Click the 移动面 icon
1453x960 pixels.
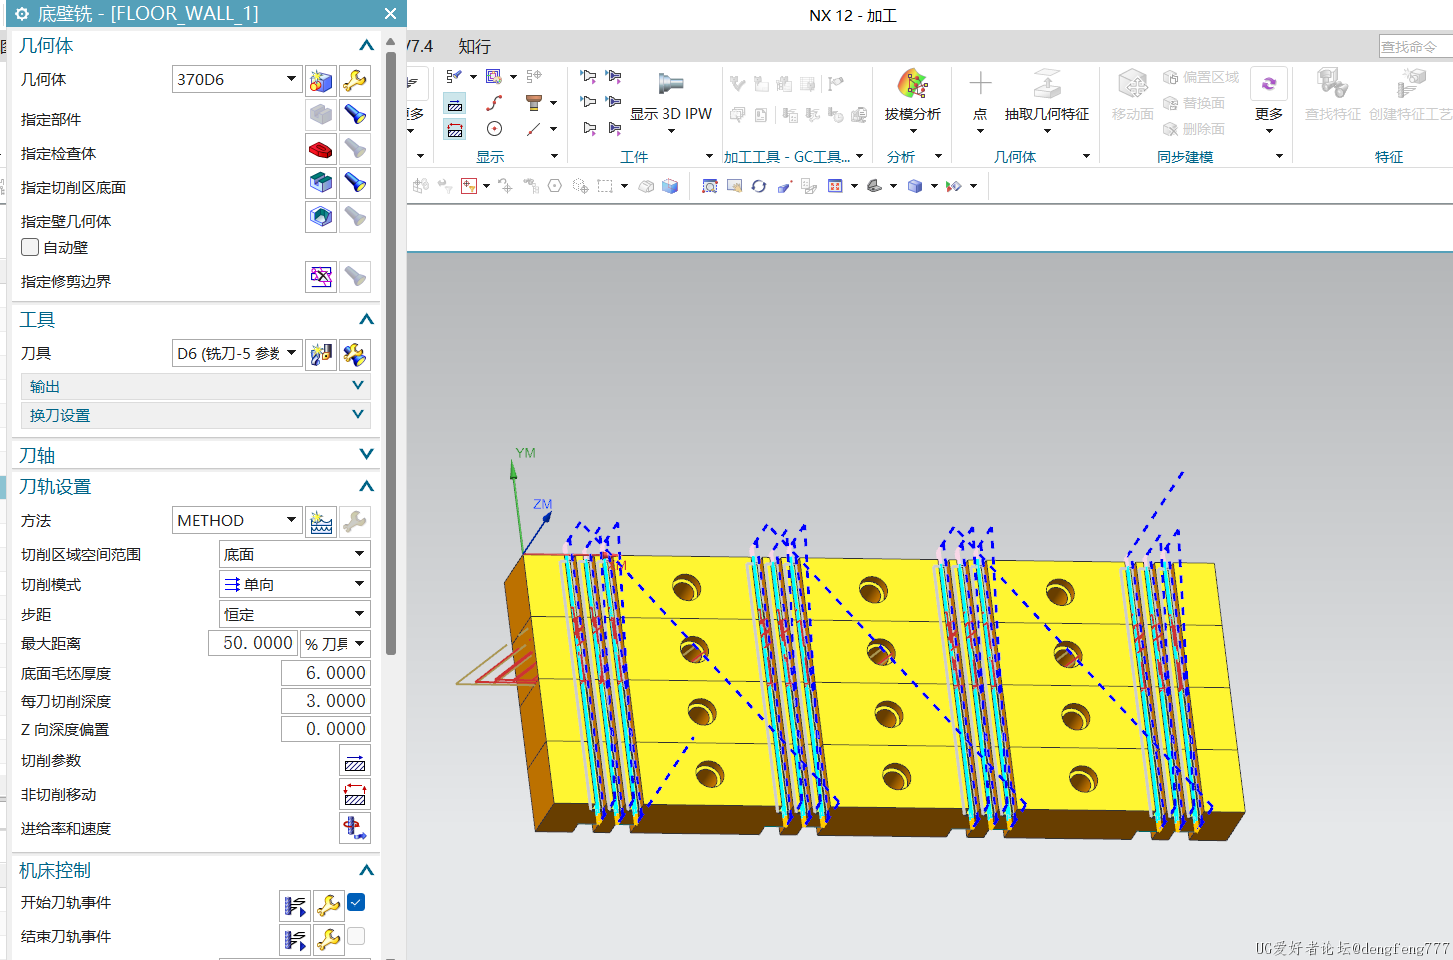1132,84
